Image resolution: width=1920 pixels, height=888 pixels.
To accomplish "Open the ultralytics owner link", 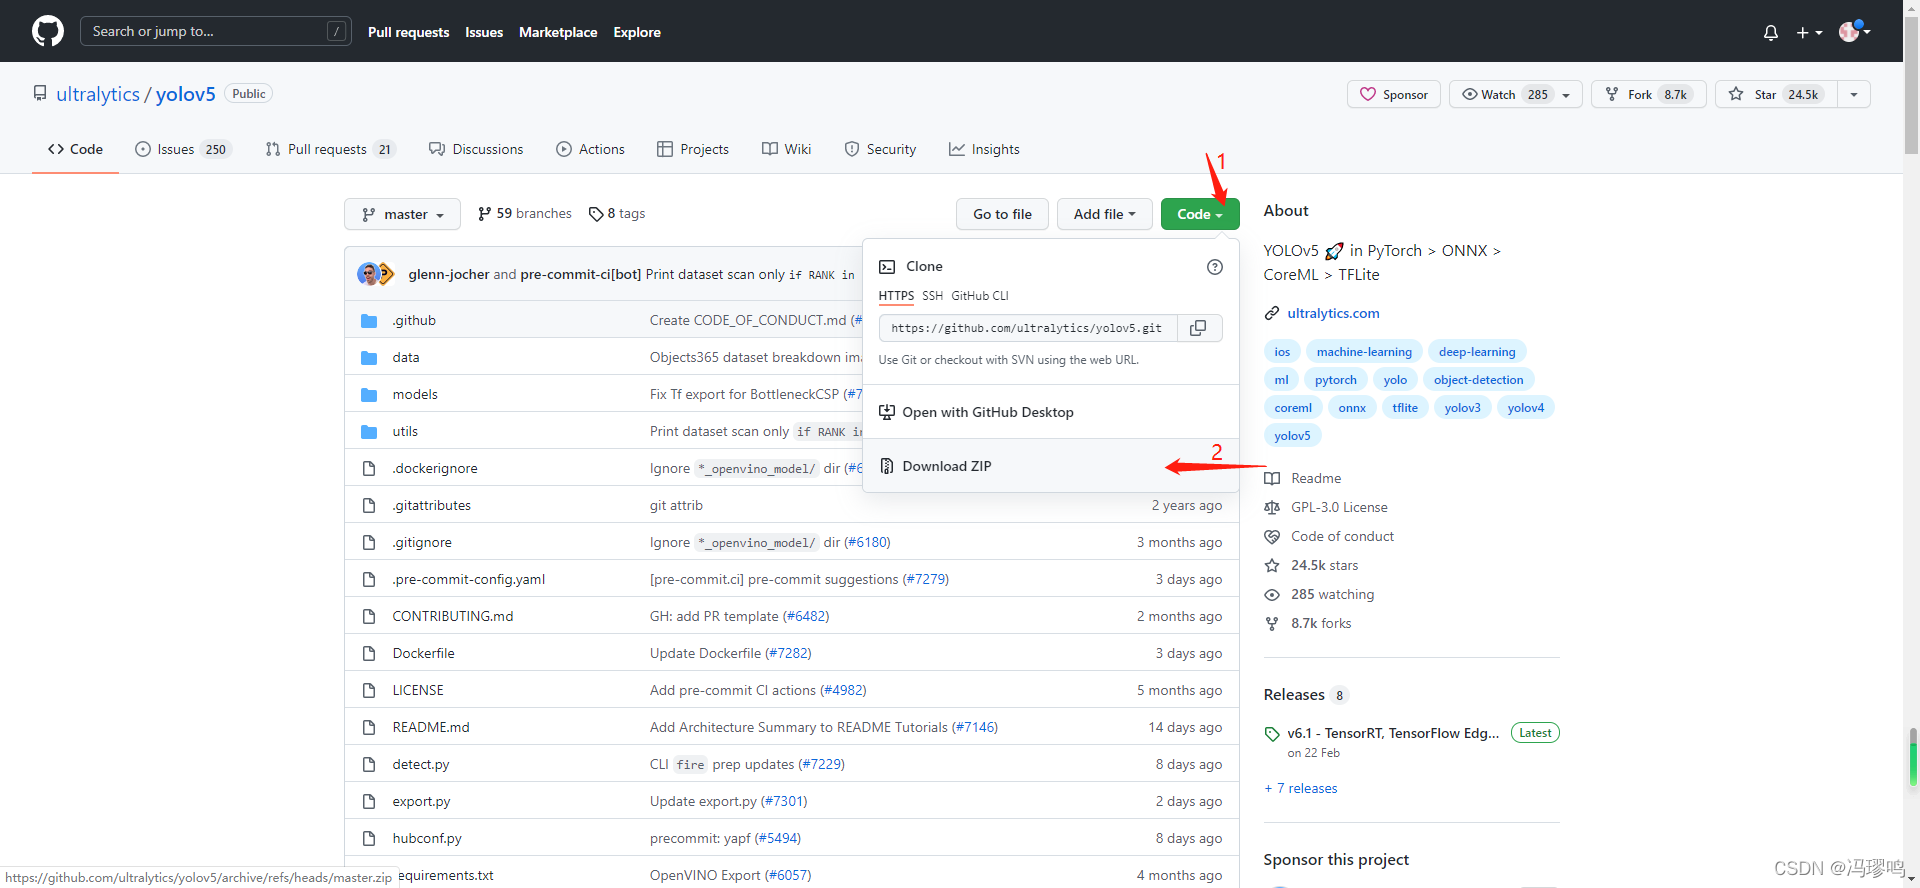I will pos(98,94).
